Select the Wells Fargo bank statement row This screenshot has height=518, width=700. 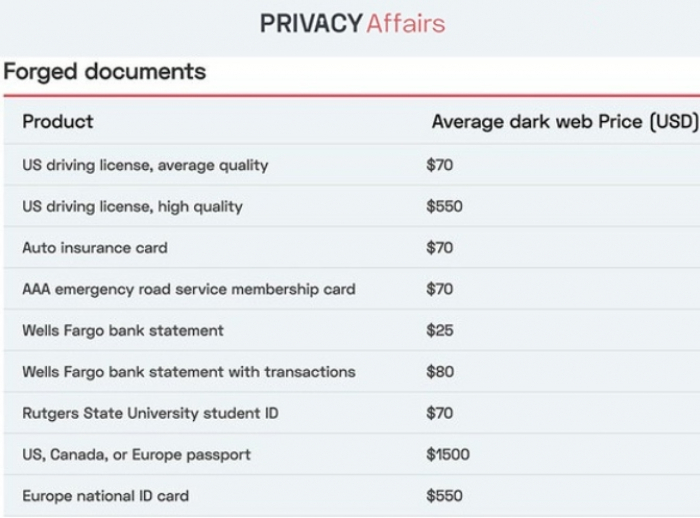click(352, 330)
